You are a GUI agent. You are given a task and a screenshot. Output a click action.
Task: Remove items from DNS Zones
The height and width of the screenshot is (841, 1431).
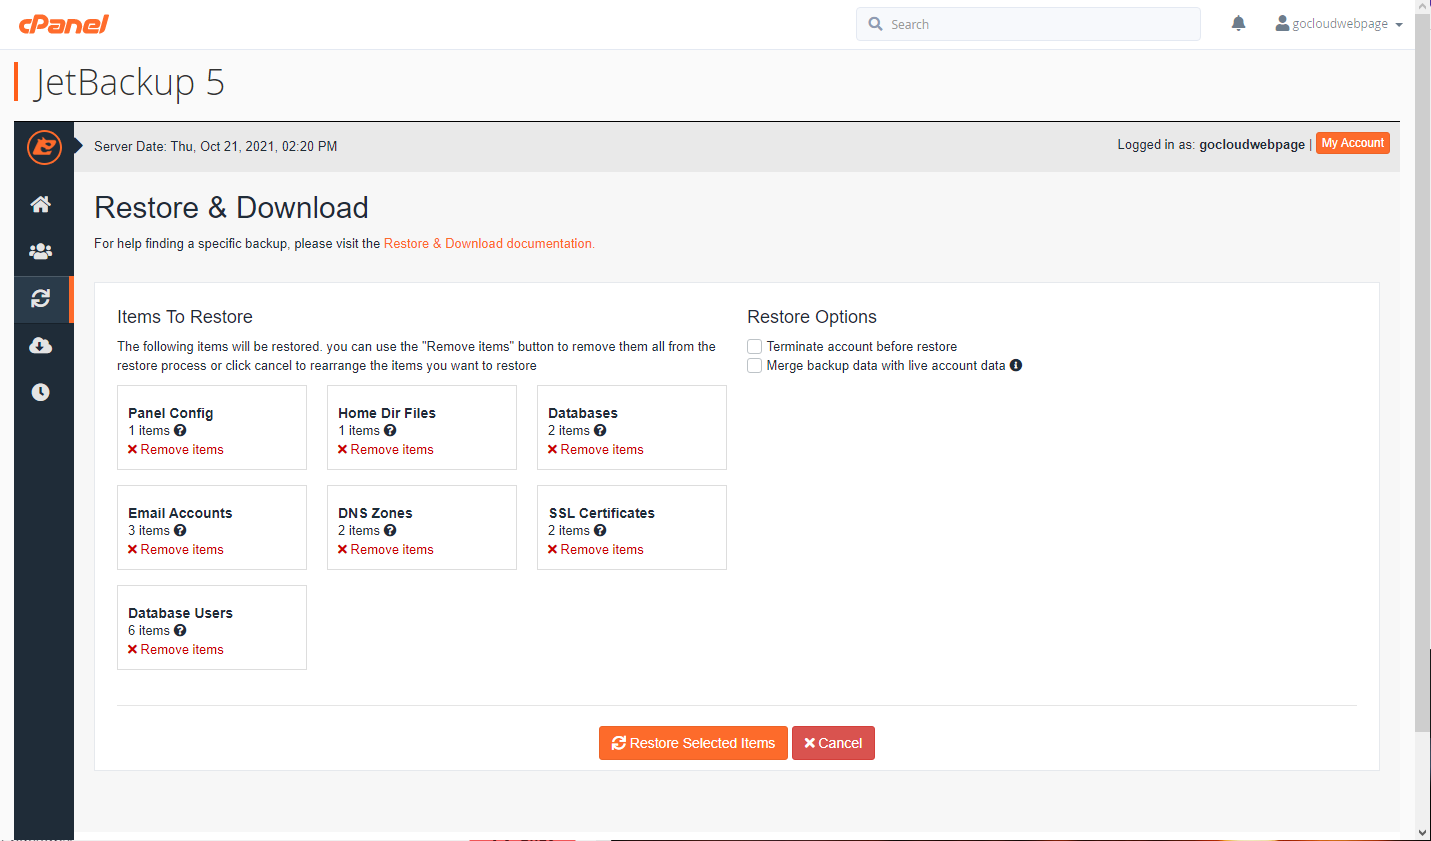(386, 549)
